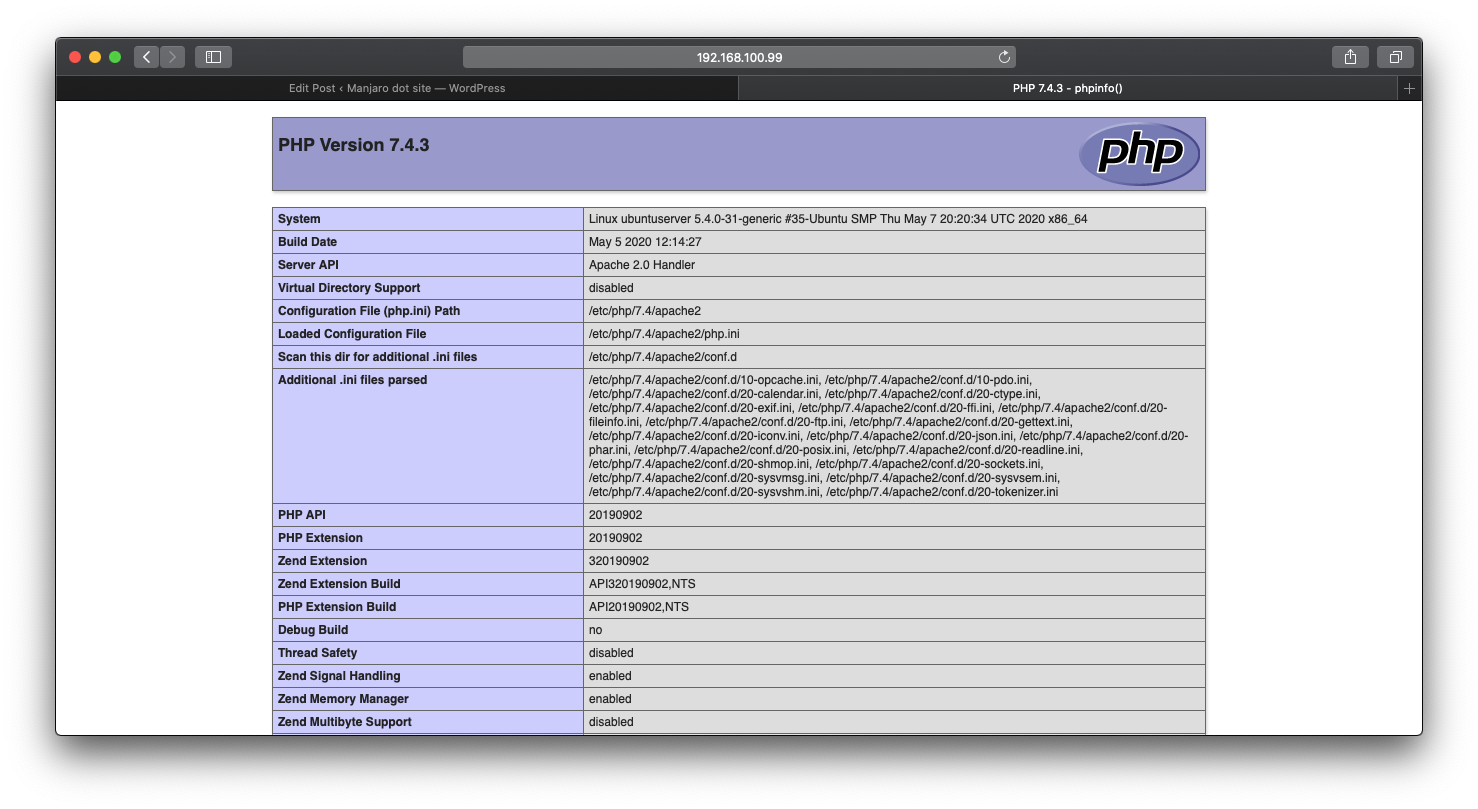
Task: Click the Thread Safety label
Action: pos(317,653)
